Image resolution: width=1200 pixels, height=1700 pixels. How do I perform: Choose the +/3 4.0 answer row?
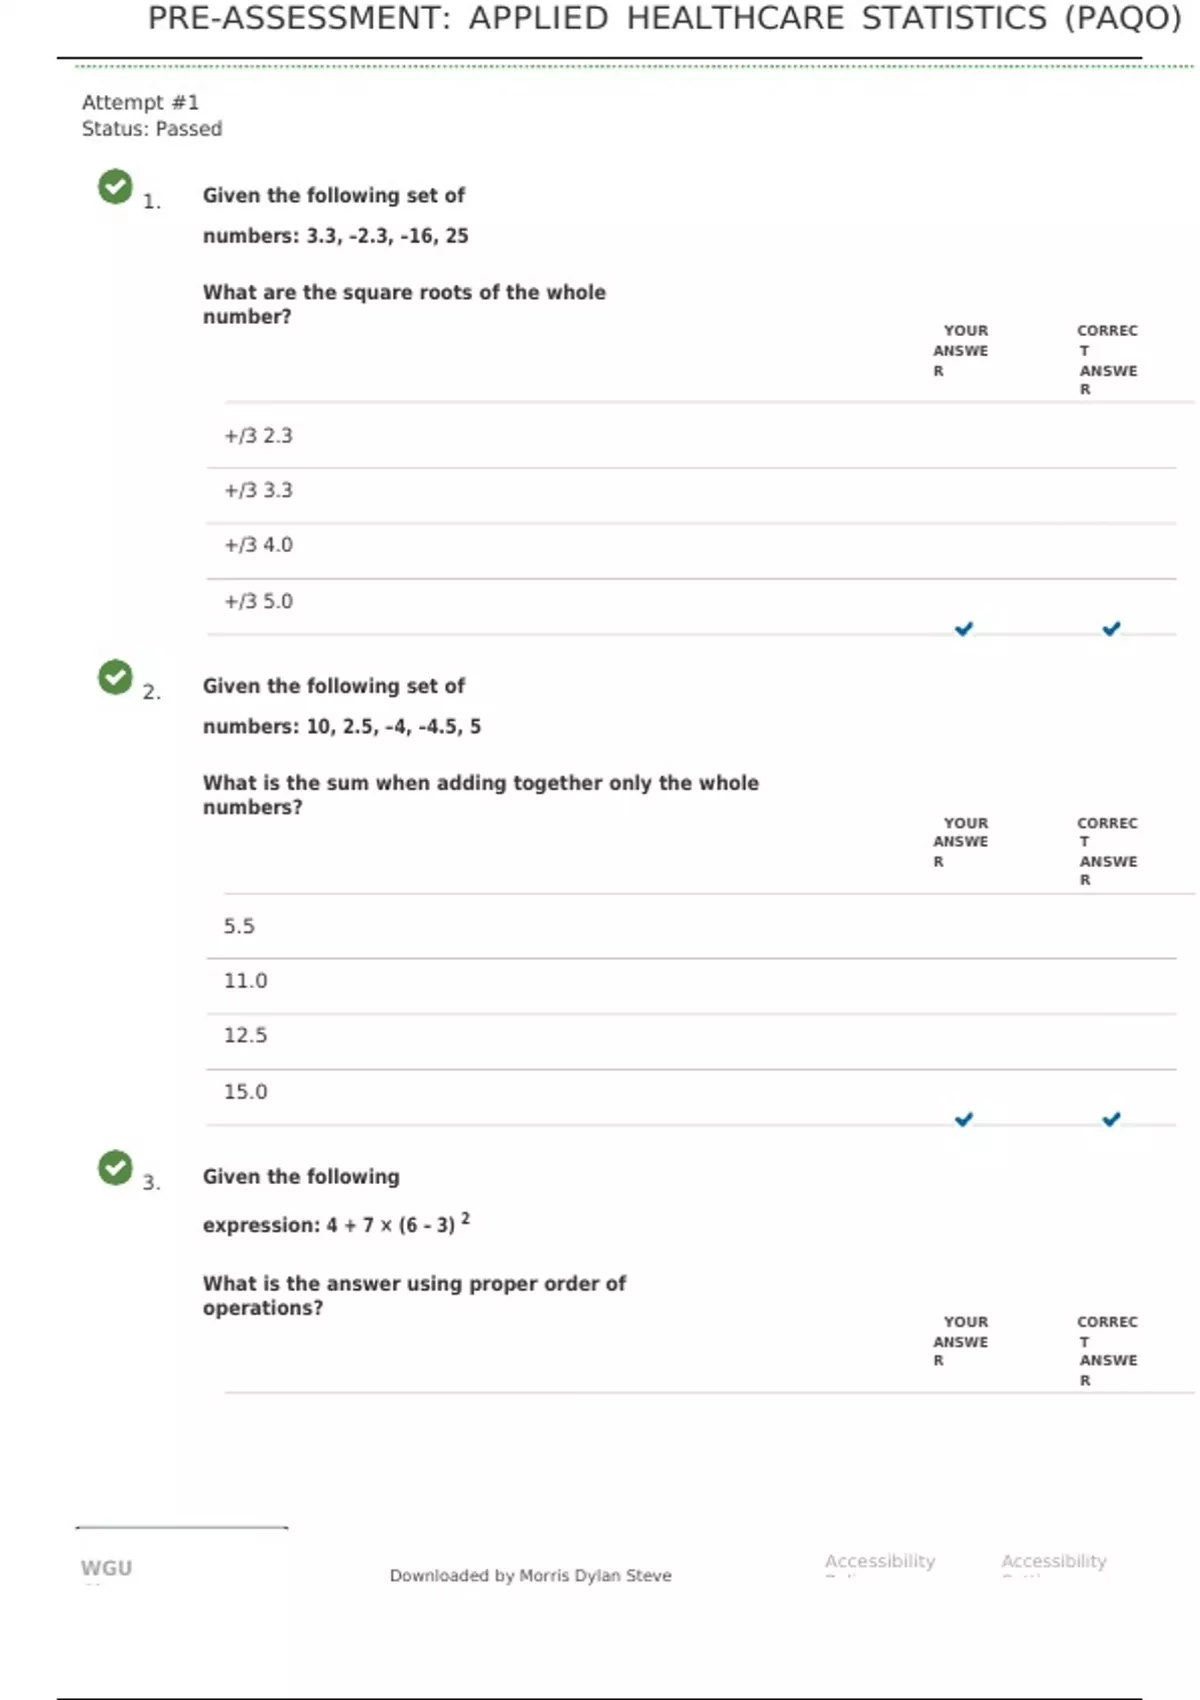258,545
